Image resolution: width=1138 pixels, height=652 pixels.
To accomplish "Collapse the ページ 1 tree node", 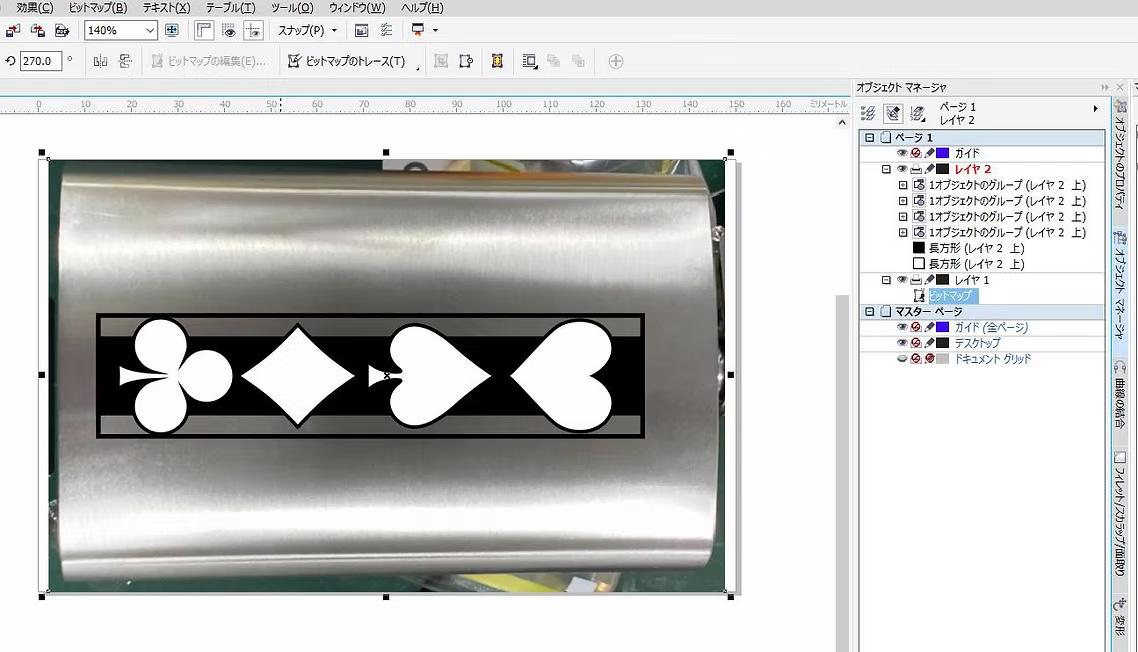I will 870,137.
